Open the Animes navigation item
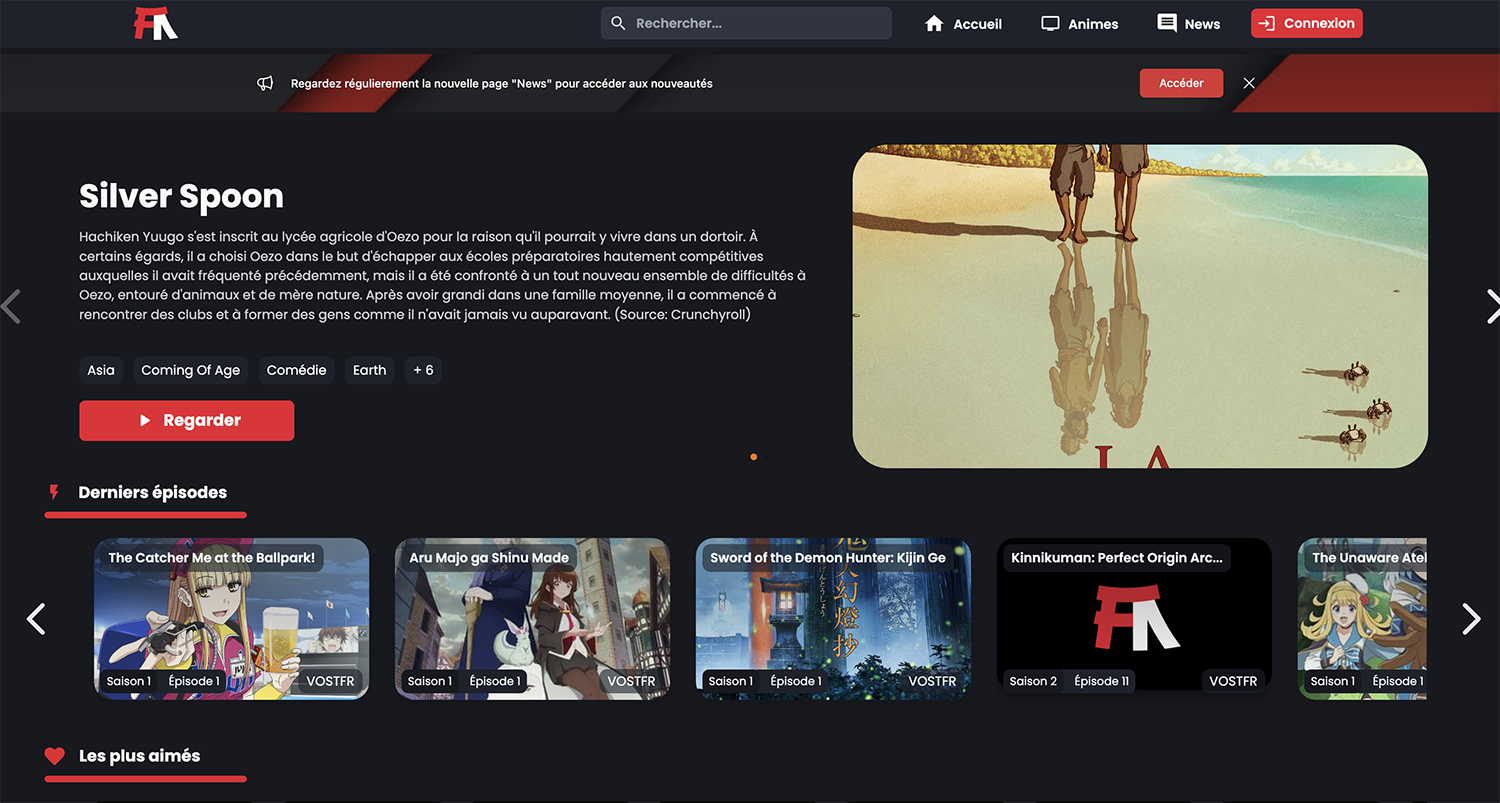The height and width of the screenshot is (803, 1500). 1080,23
